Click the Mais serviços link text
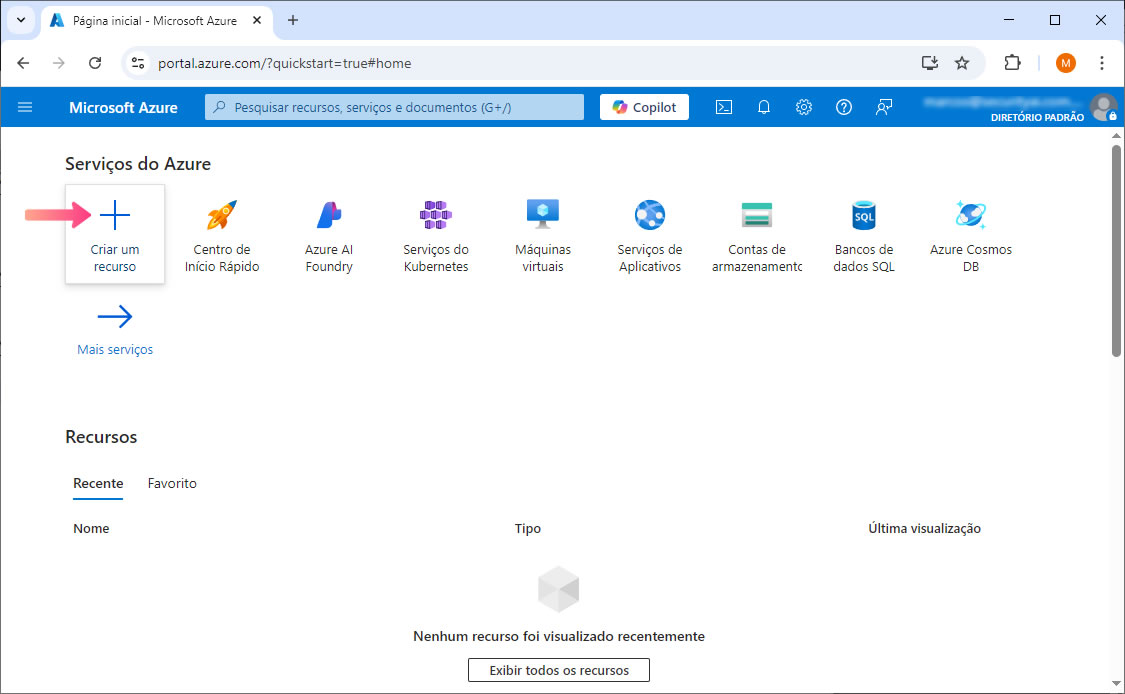Image resolution: width=1125 pixels, height=694 pixels. click(x=115, y=350)
